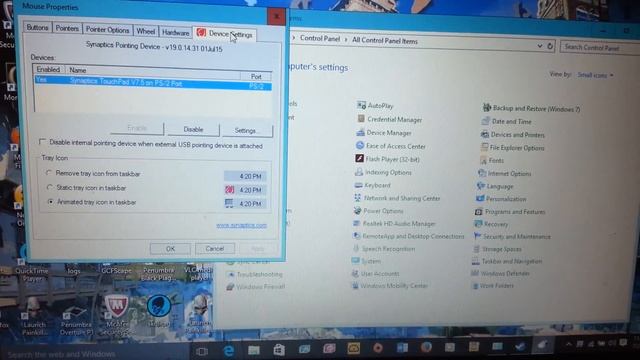Click OK in Mouse Properties
Image resolution: width=640 pixels, height=360 pixels.
click(x=170, y=249)
